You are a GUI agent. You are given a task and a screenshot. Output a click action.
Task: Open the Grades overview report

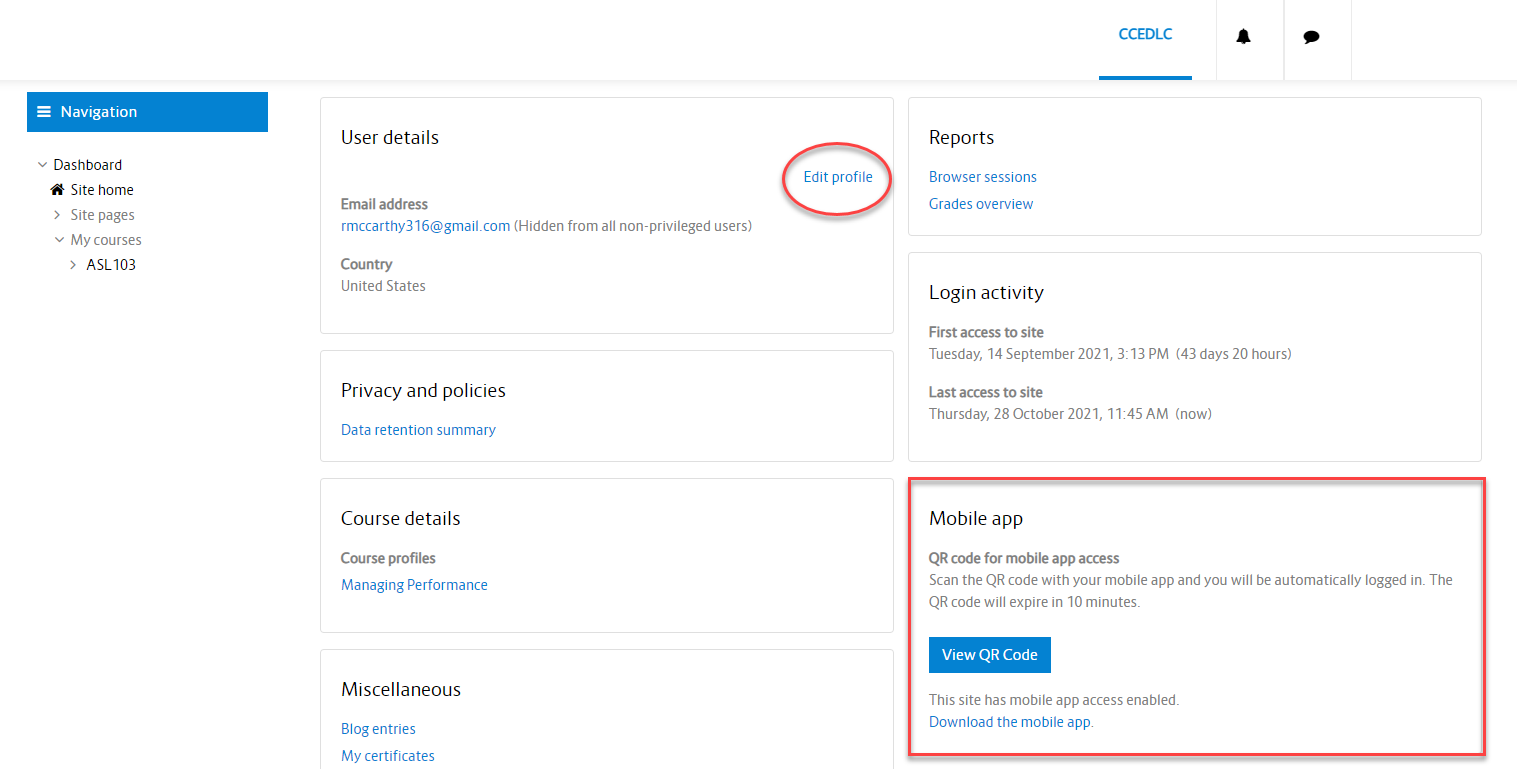pyautogui.click(x=981, y=203)
